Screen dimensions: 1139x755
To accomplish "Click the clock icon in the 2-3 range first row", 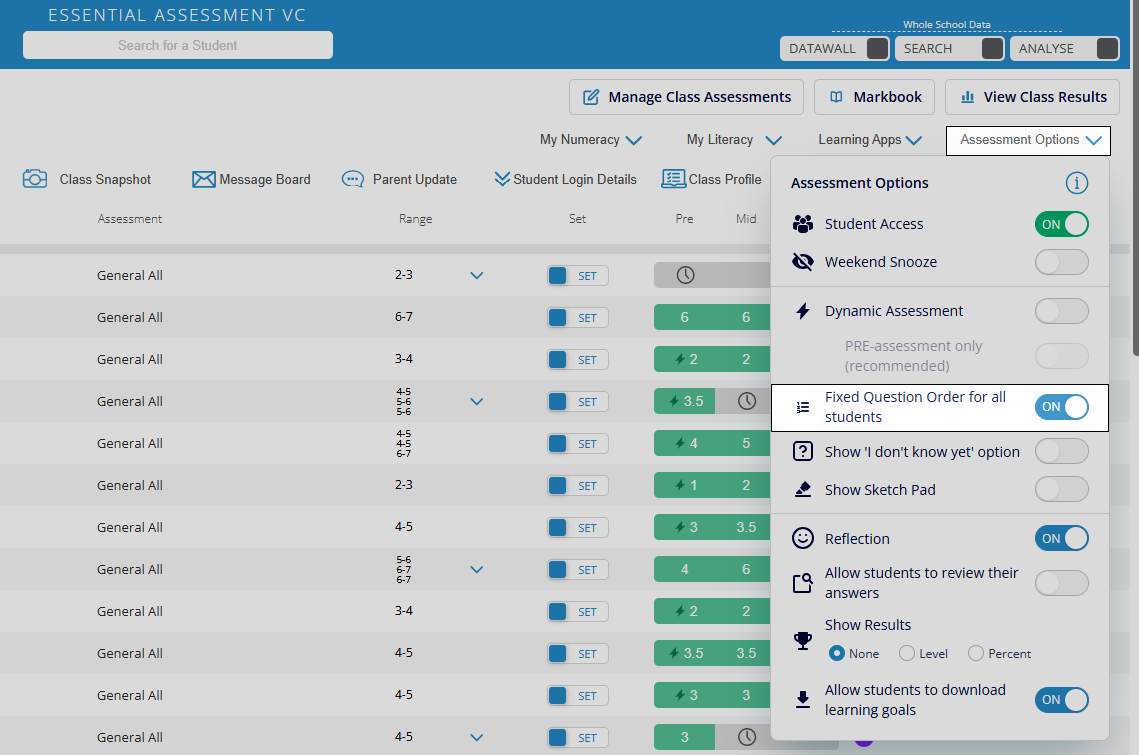I will [685, 275].
